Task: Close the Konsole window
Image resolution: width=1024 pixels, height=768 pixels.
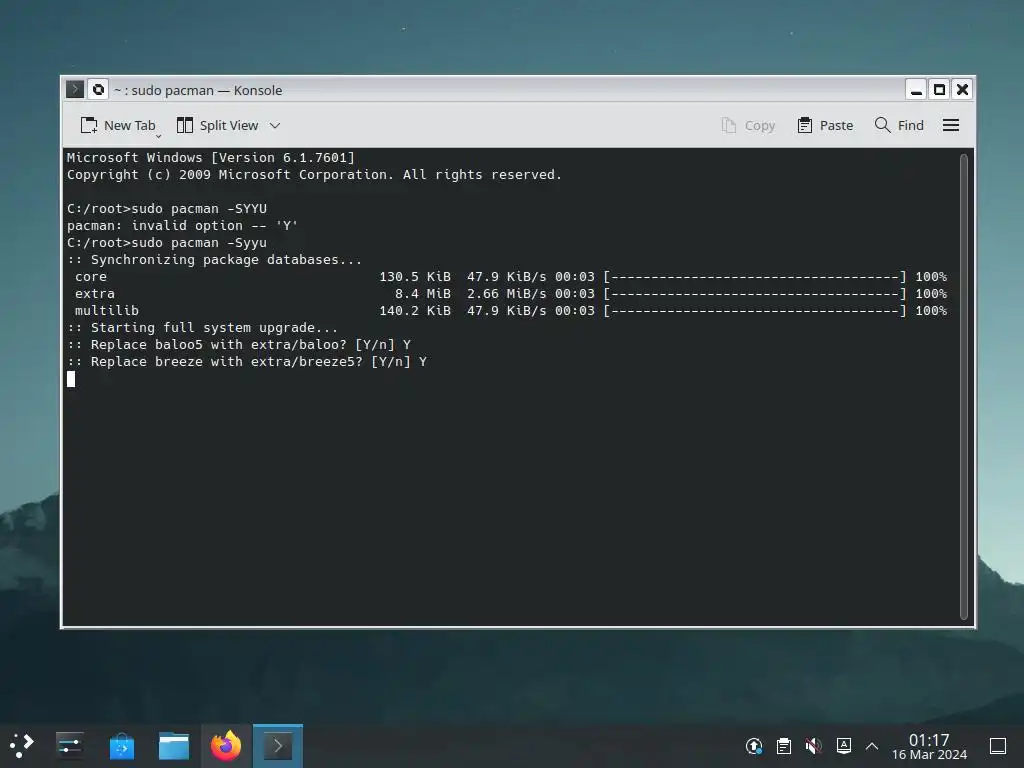Action: pos(963,89)
